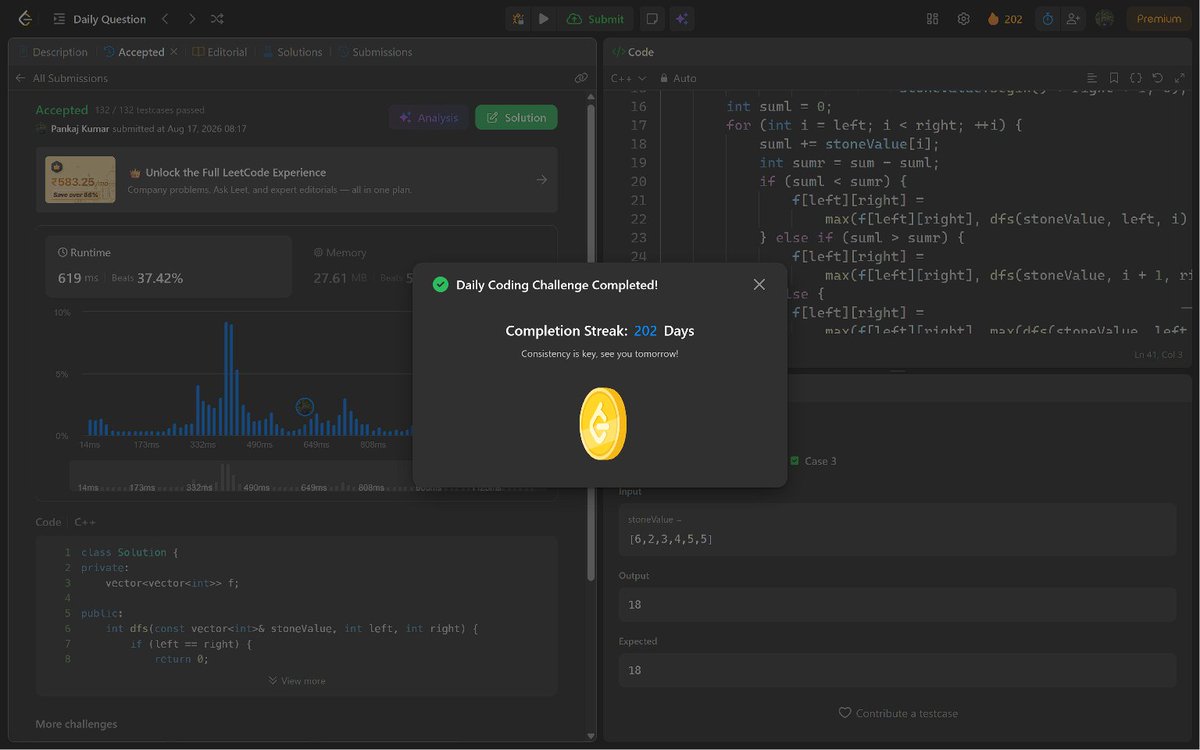Open the Solutions tab
The image size is (1200, 750).
[x=293, y=52]
